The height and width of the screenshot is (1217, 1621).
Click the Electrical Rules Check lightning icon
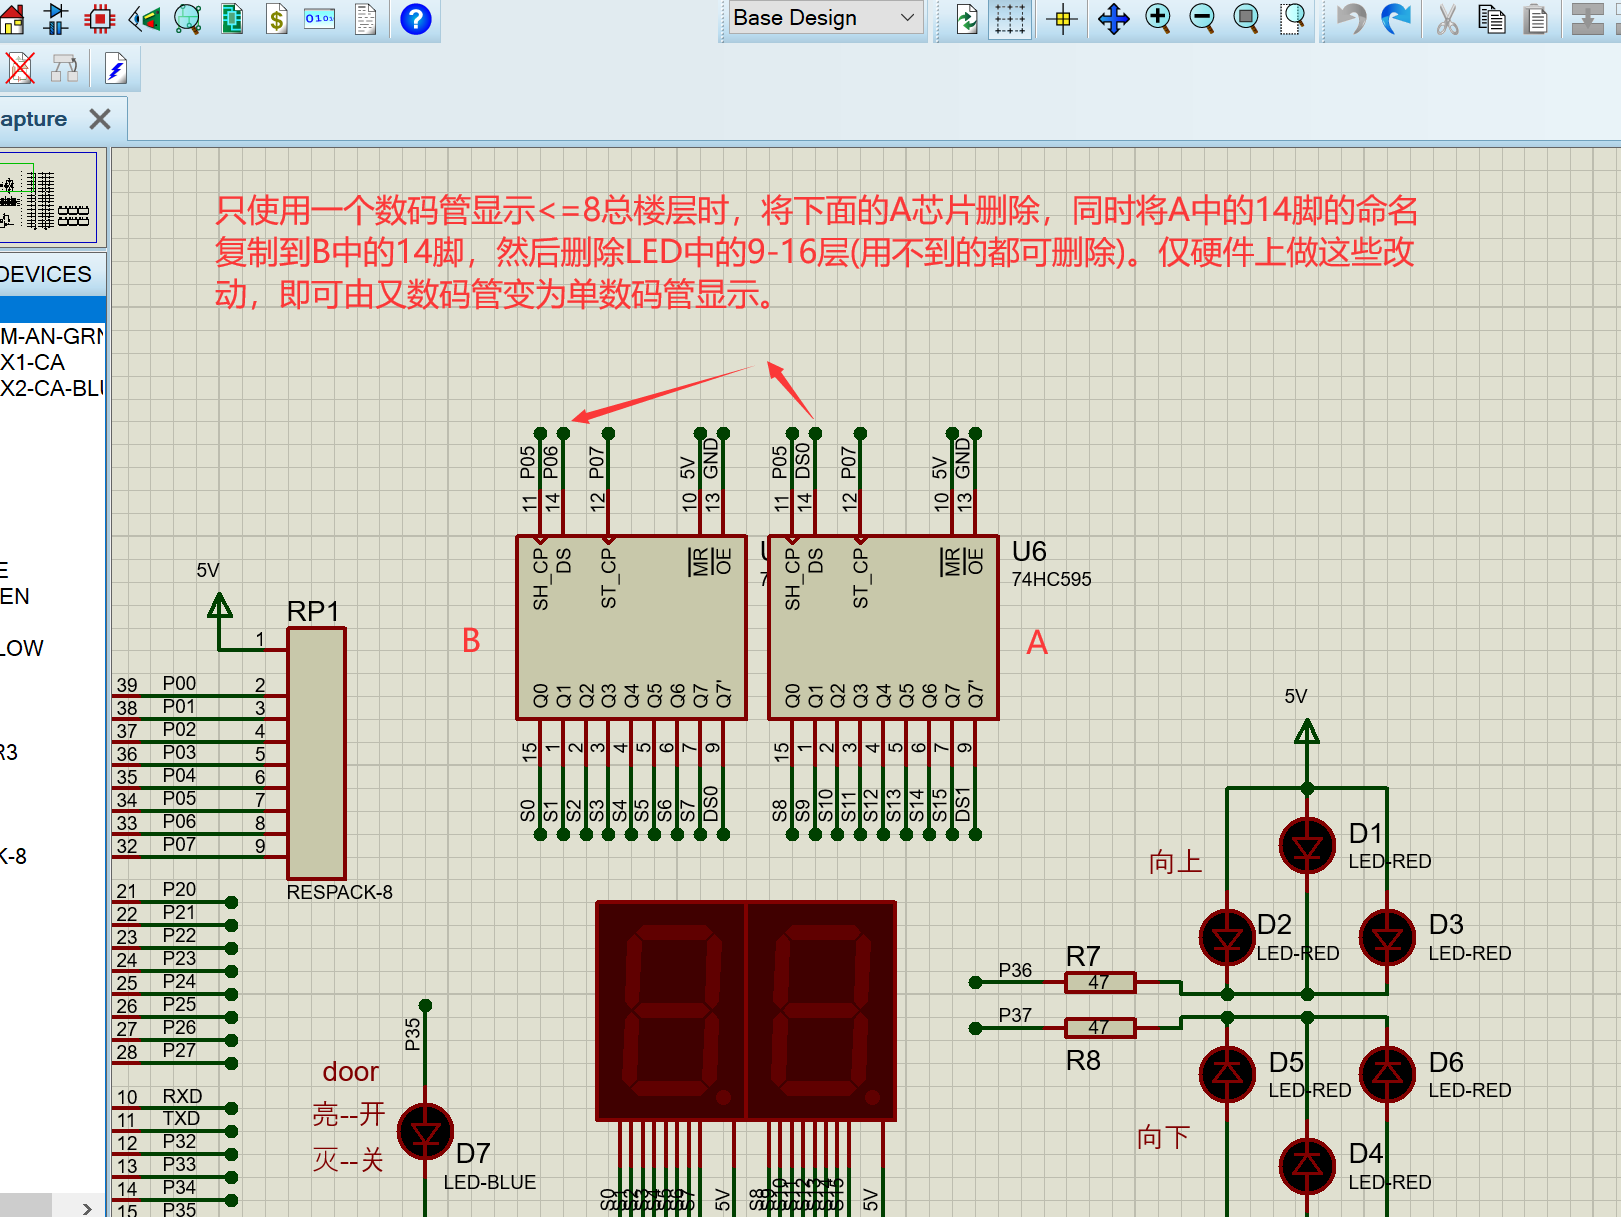pyautogui.click(x=115, y=68)
